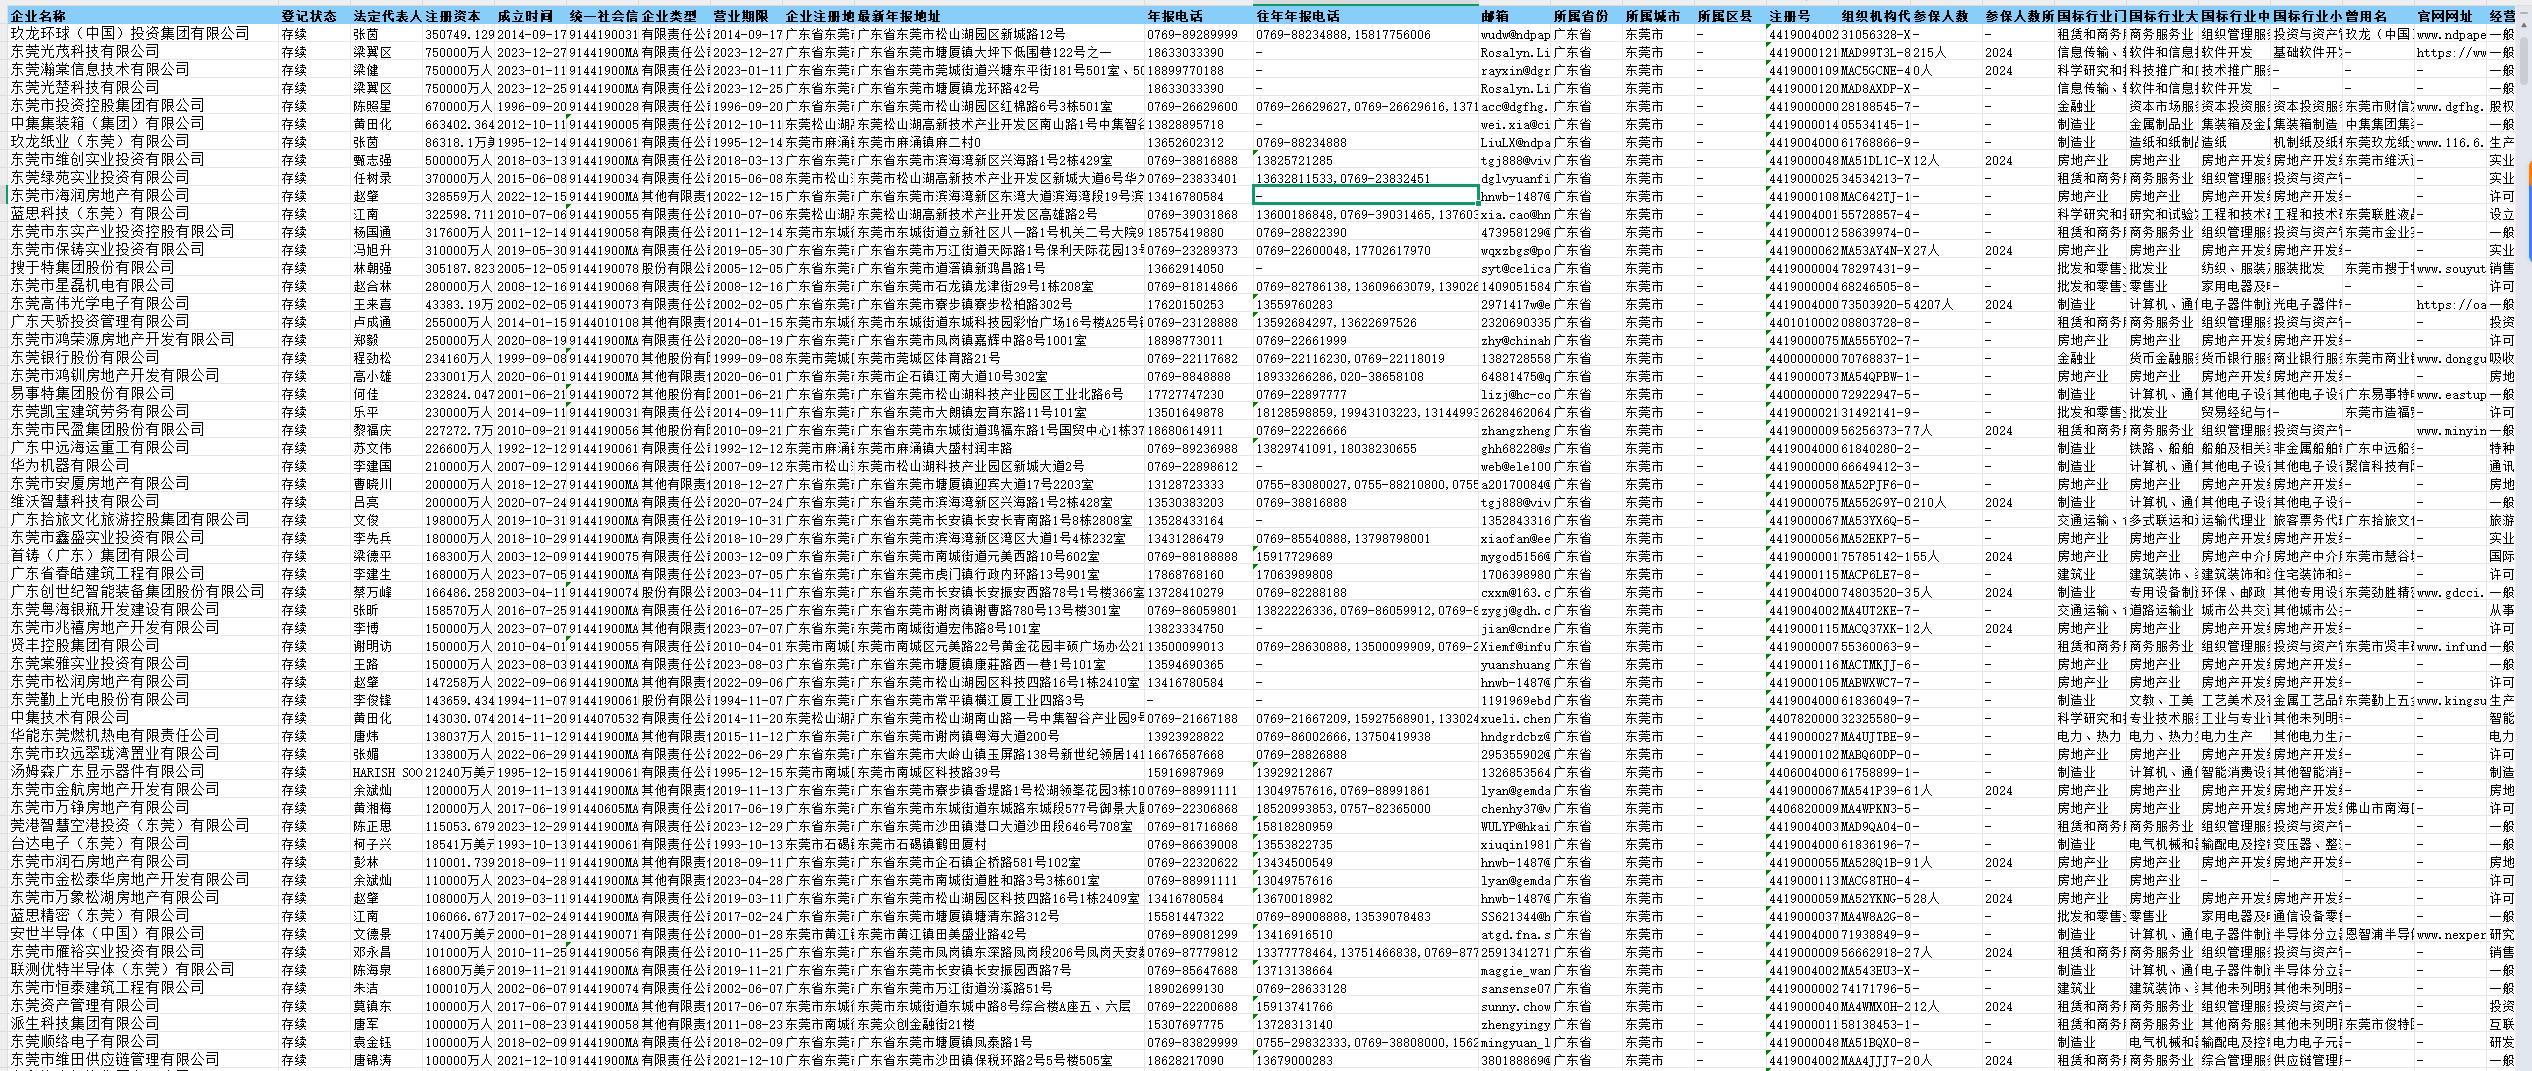The image size is (2532, 1071).
Task: Click the 注册资本 column header
Action: tap(453, 16)
